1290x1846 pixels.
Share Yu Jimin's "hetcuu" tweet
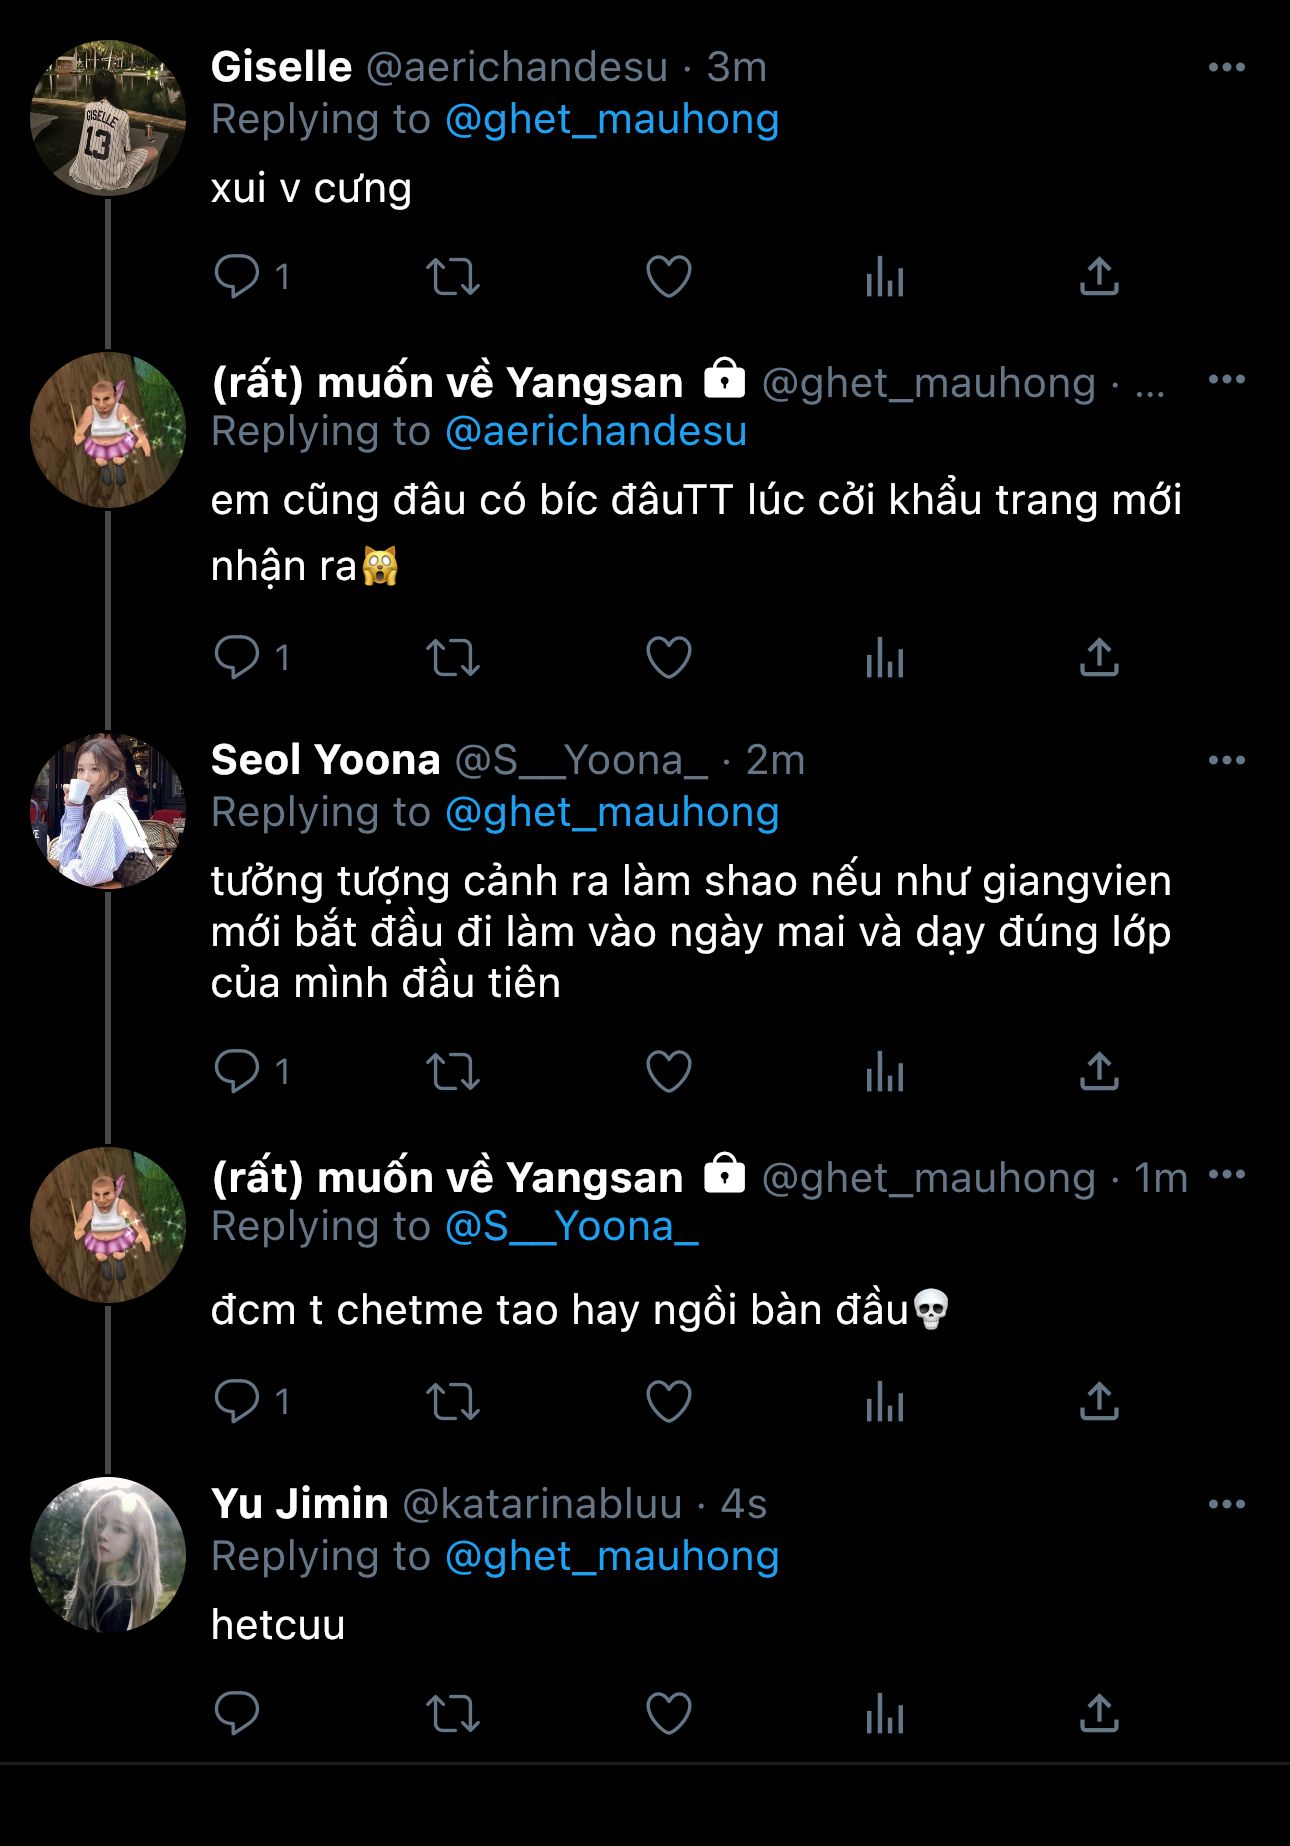coord(1099,1714)
